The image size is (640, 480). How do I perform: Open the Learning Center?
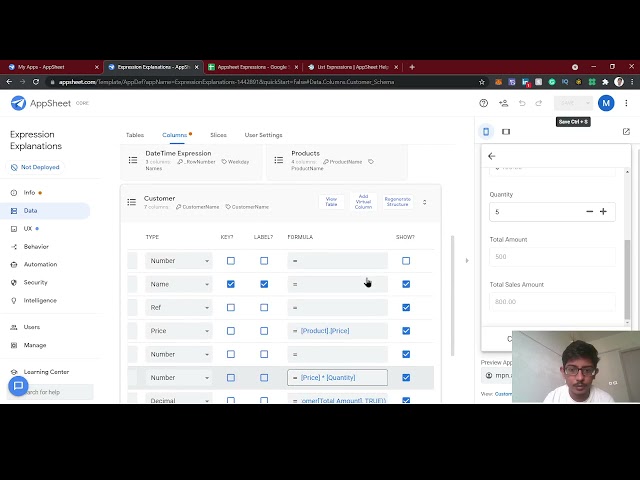[46, 372]
